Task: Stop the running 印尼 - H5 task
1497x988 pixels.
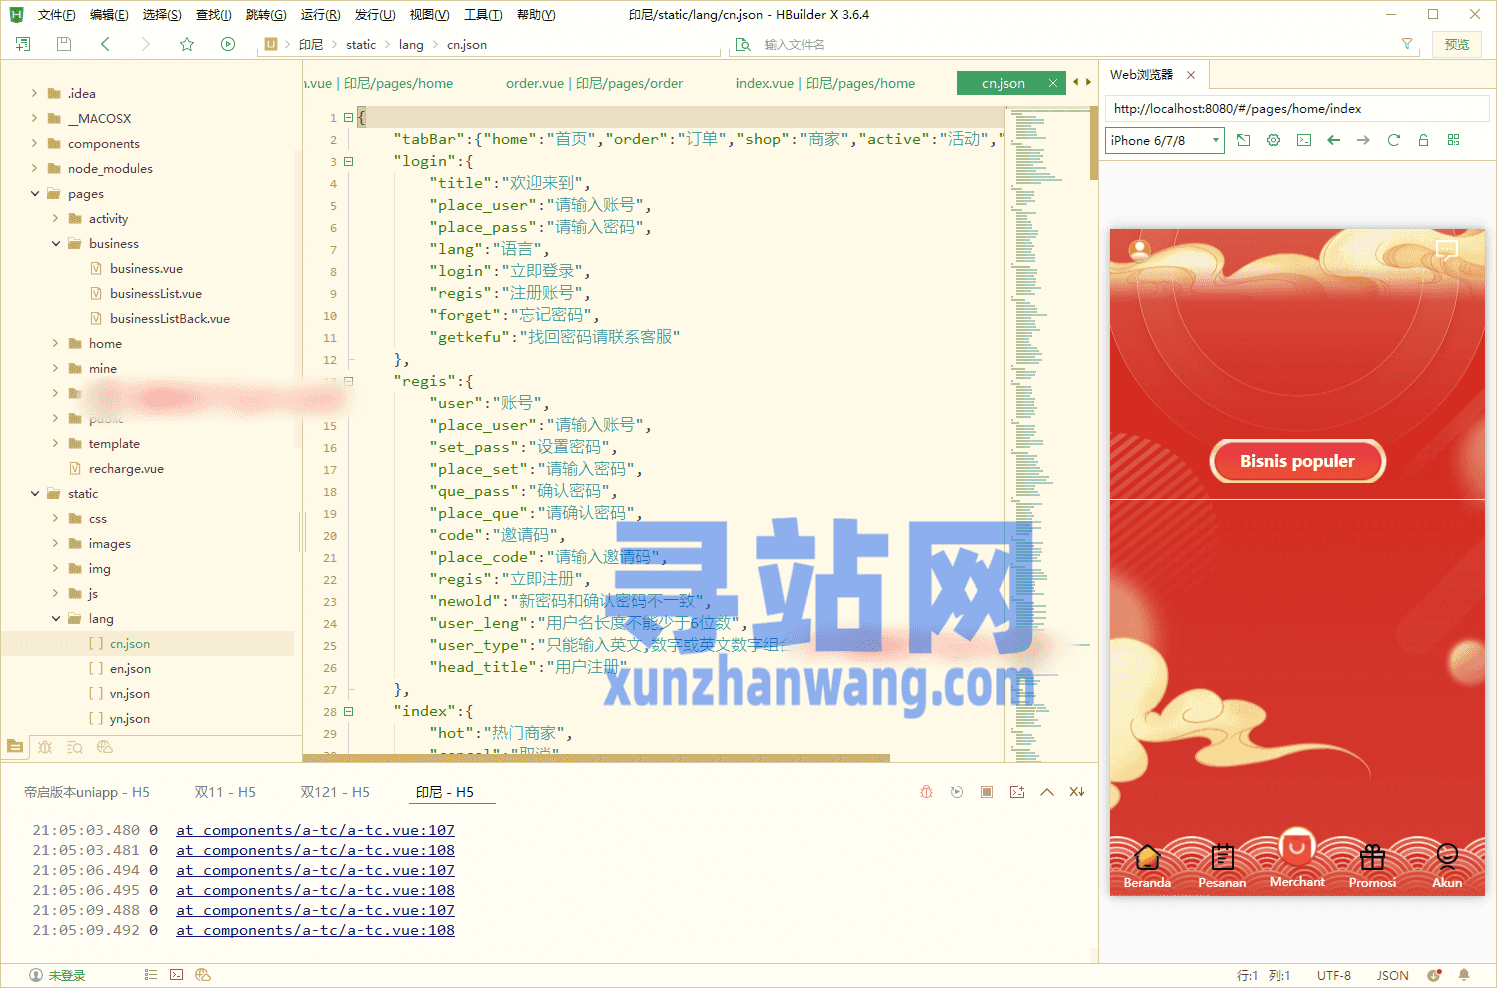Action: (987, 792)
